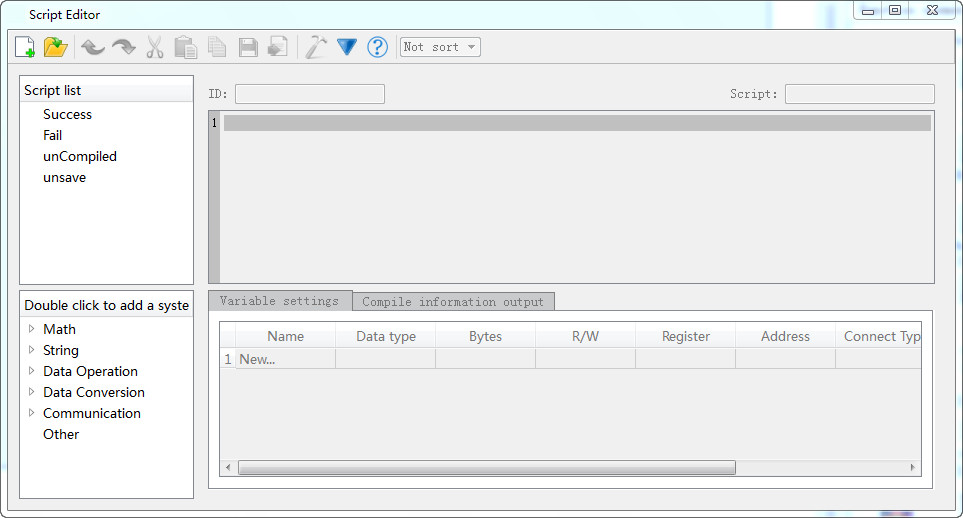Maximize the Script Editor window

[895, 10]
